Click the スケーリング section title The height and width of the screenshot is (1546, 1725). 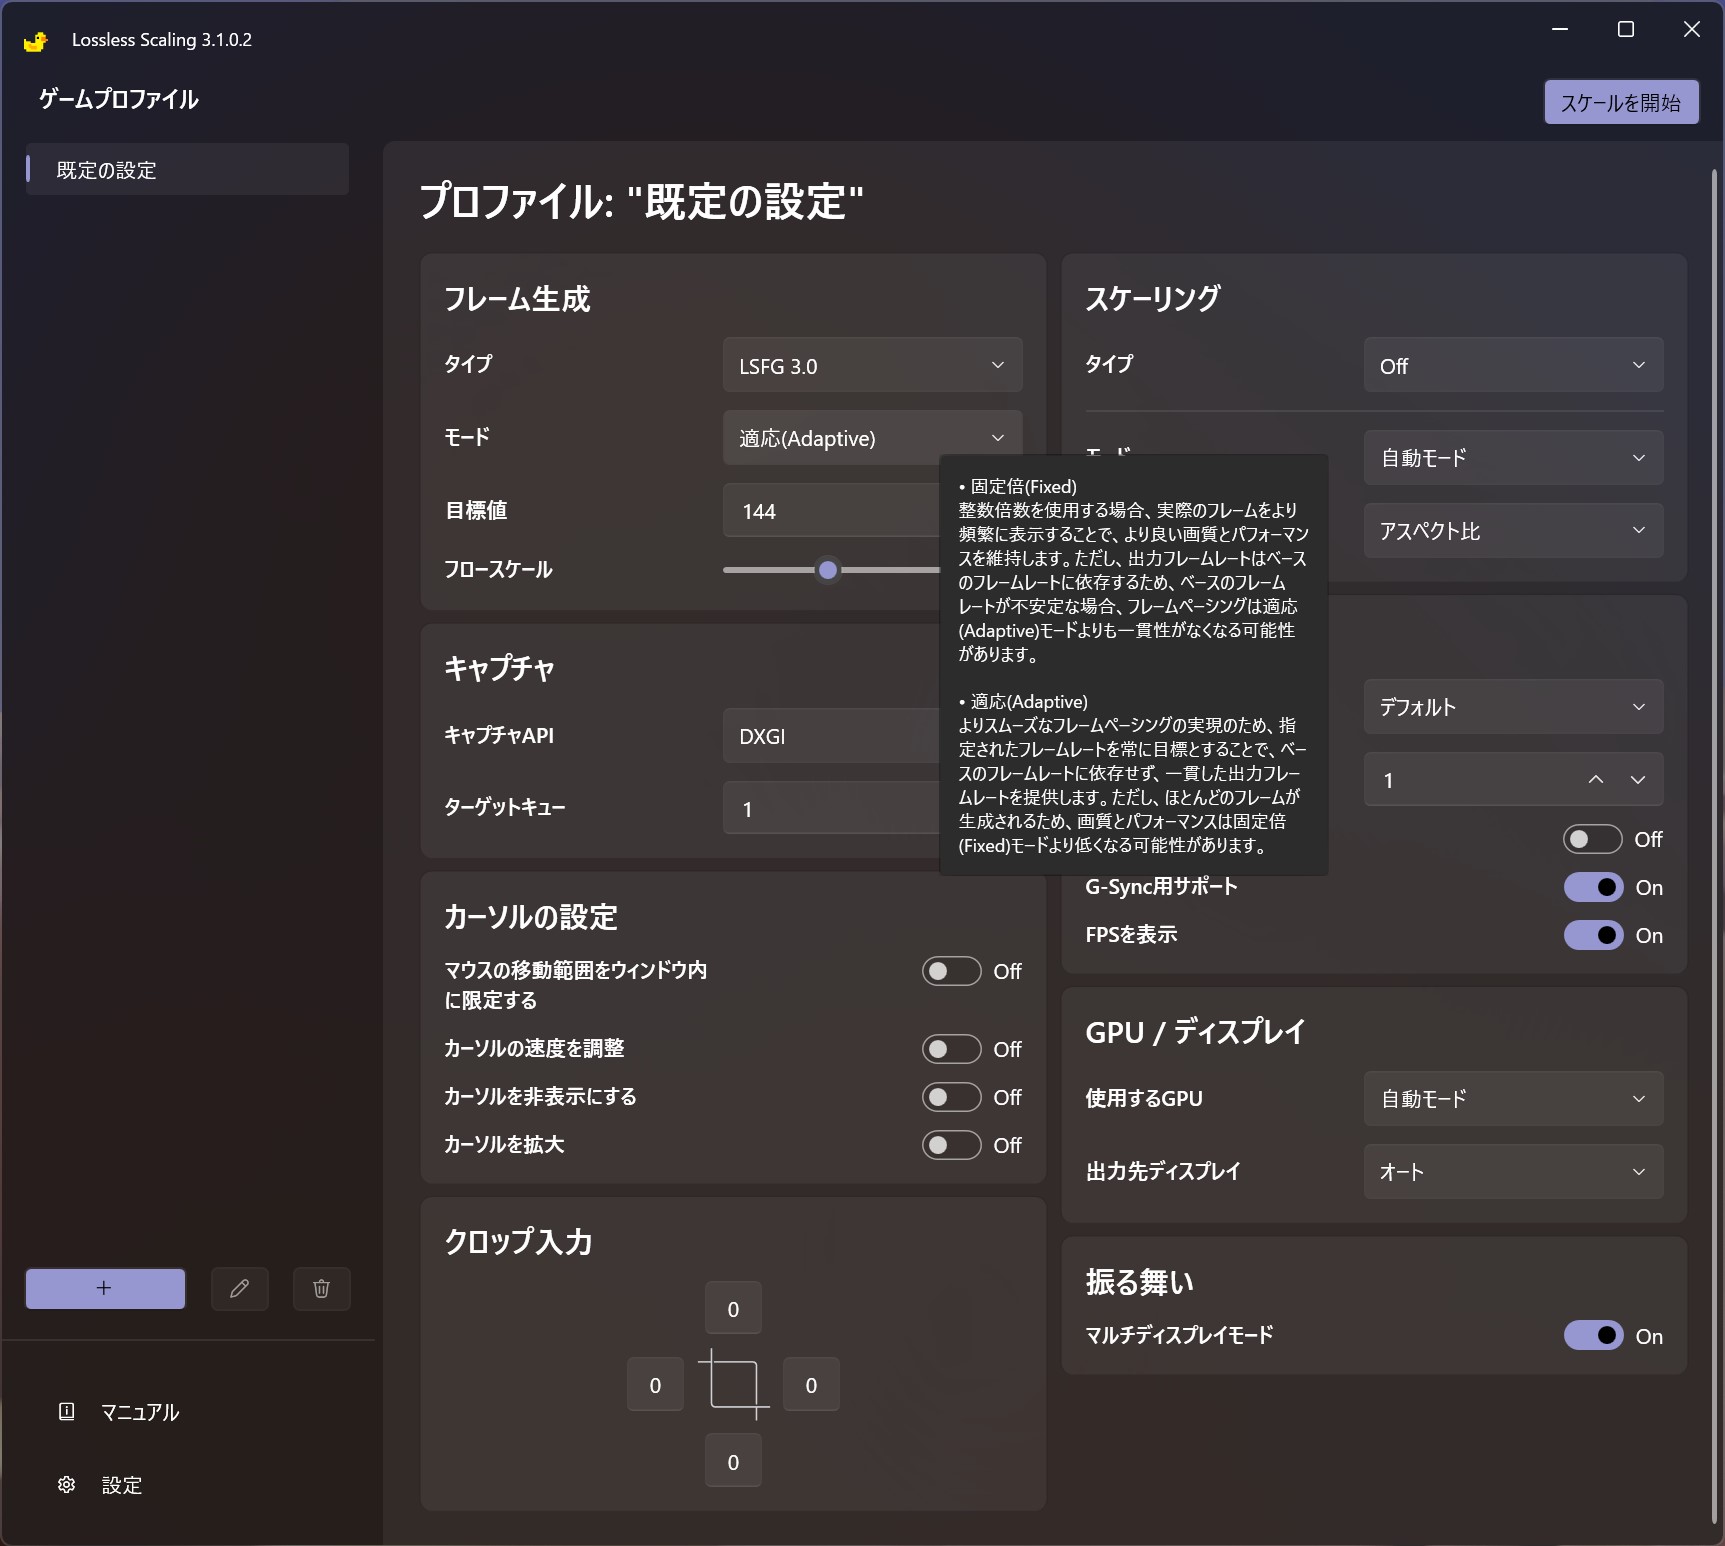[x=1153, y=298]
